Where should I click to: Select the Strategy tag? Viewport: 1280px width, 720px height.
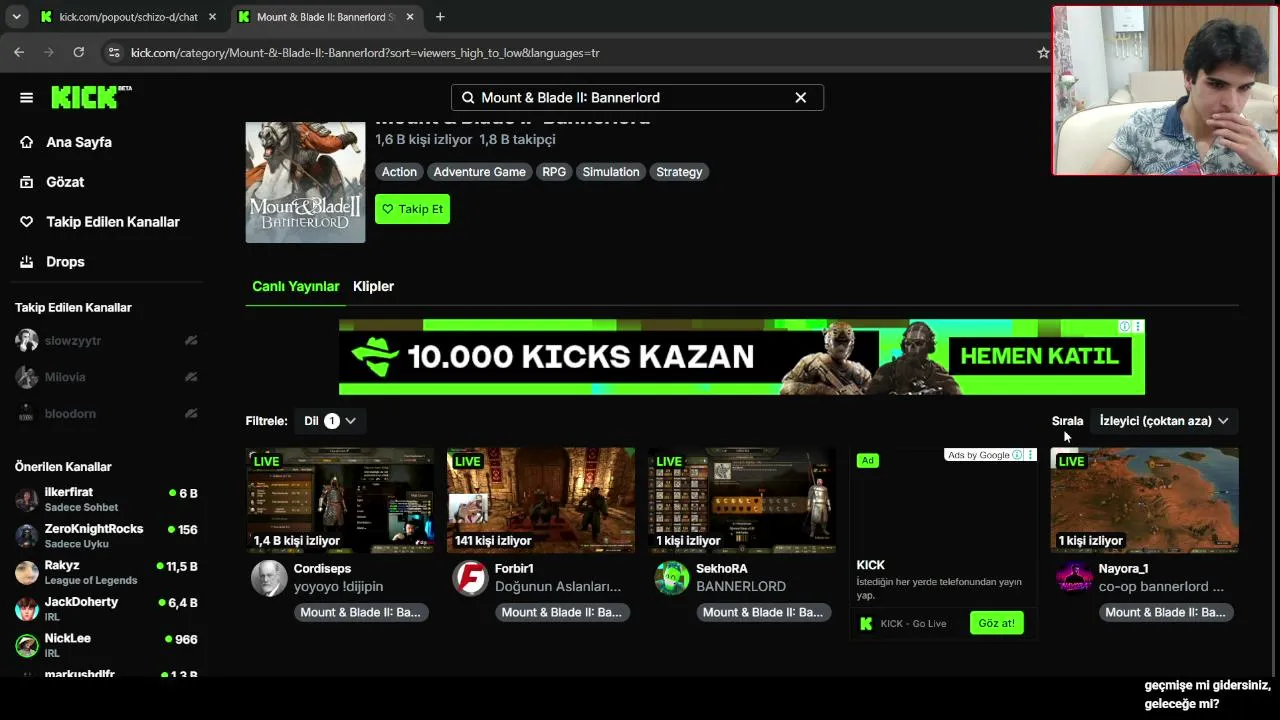pyautogui.click(x=679, y=172)
